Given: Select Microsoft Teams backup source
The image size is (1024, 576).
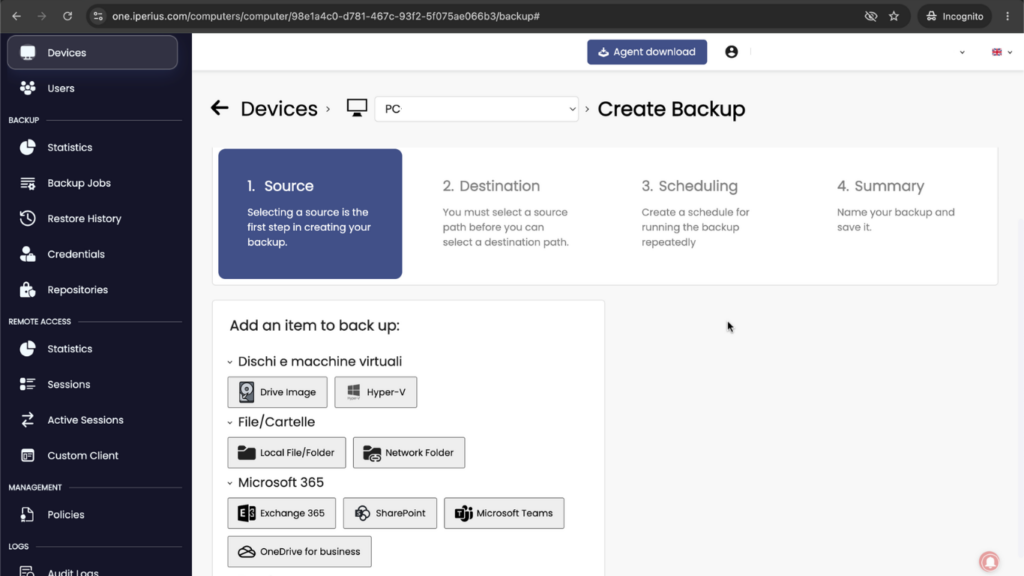Looking at the screenshot, I should 504,513.
